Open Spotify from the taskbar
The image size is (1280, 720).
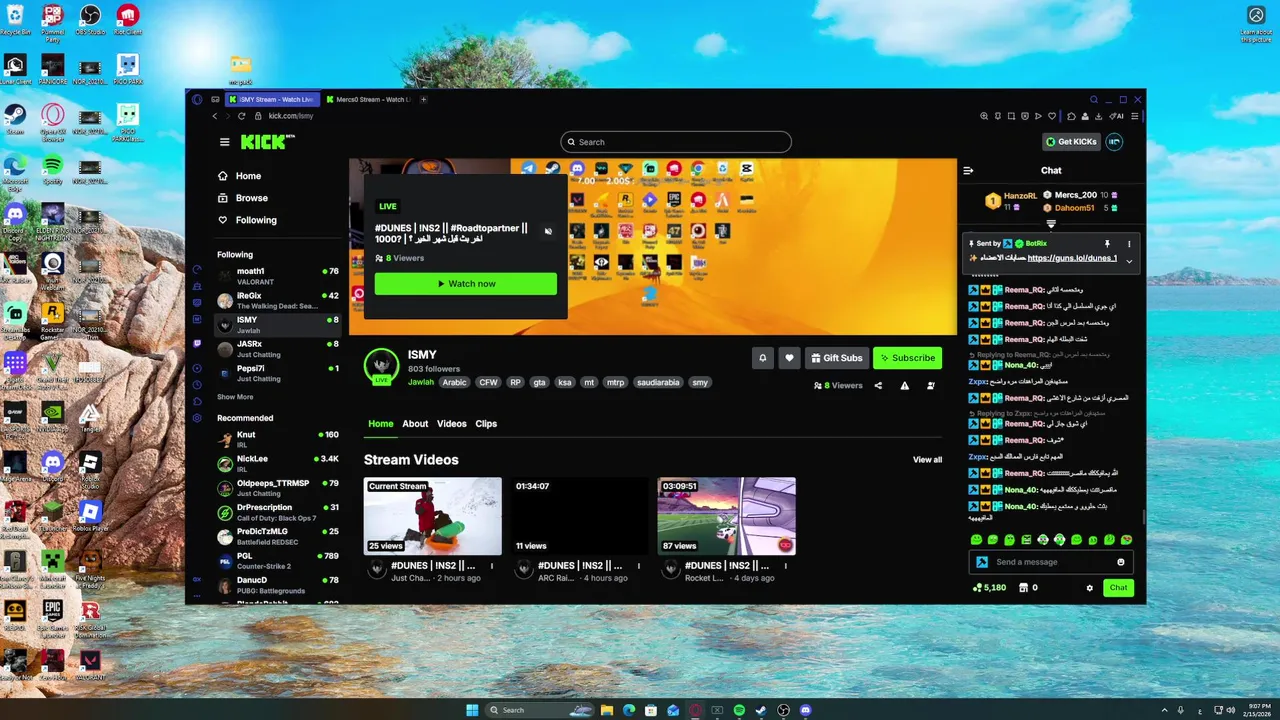click(x=739, y=710)
